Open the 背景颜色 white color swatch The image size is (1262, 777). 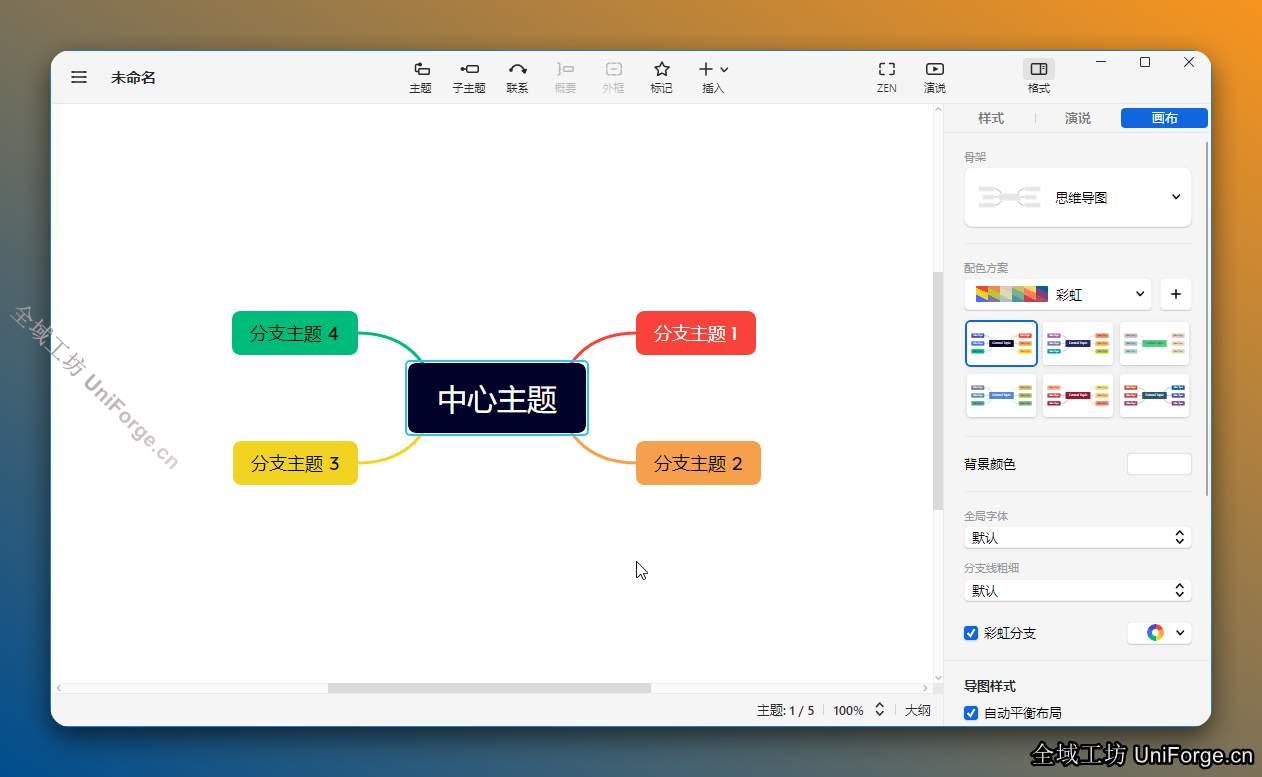(x=1159, y=464)
